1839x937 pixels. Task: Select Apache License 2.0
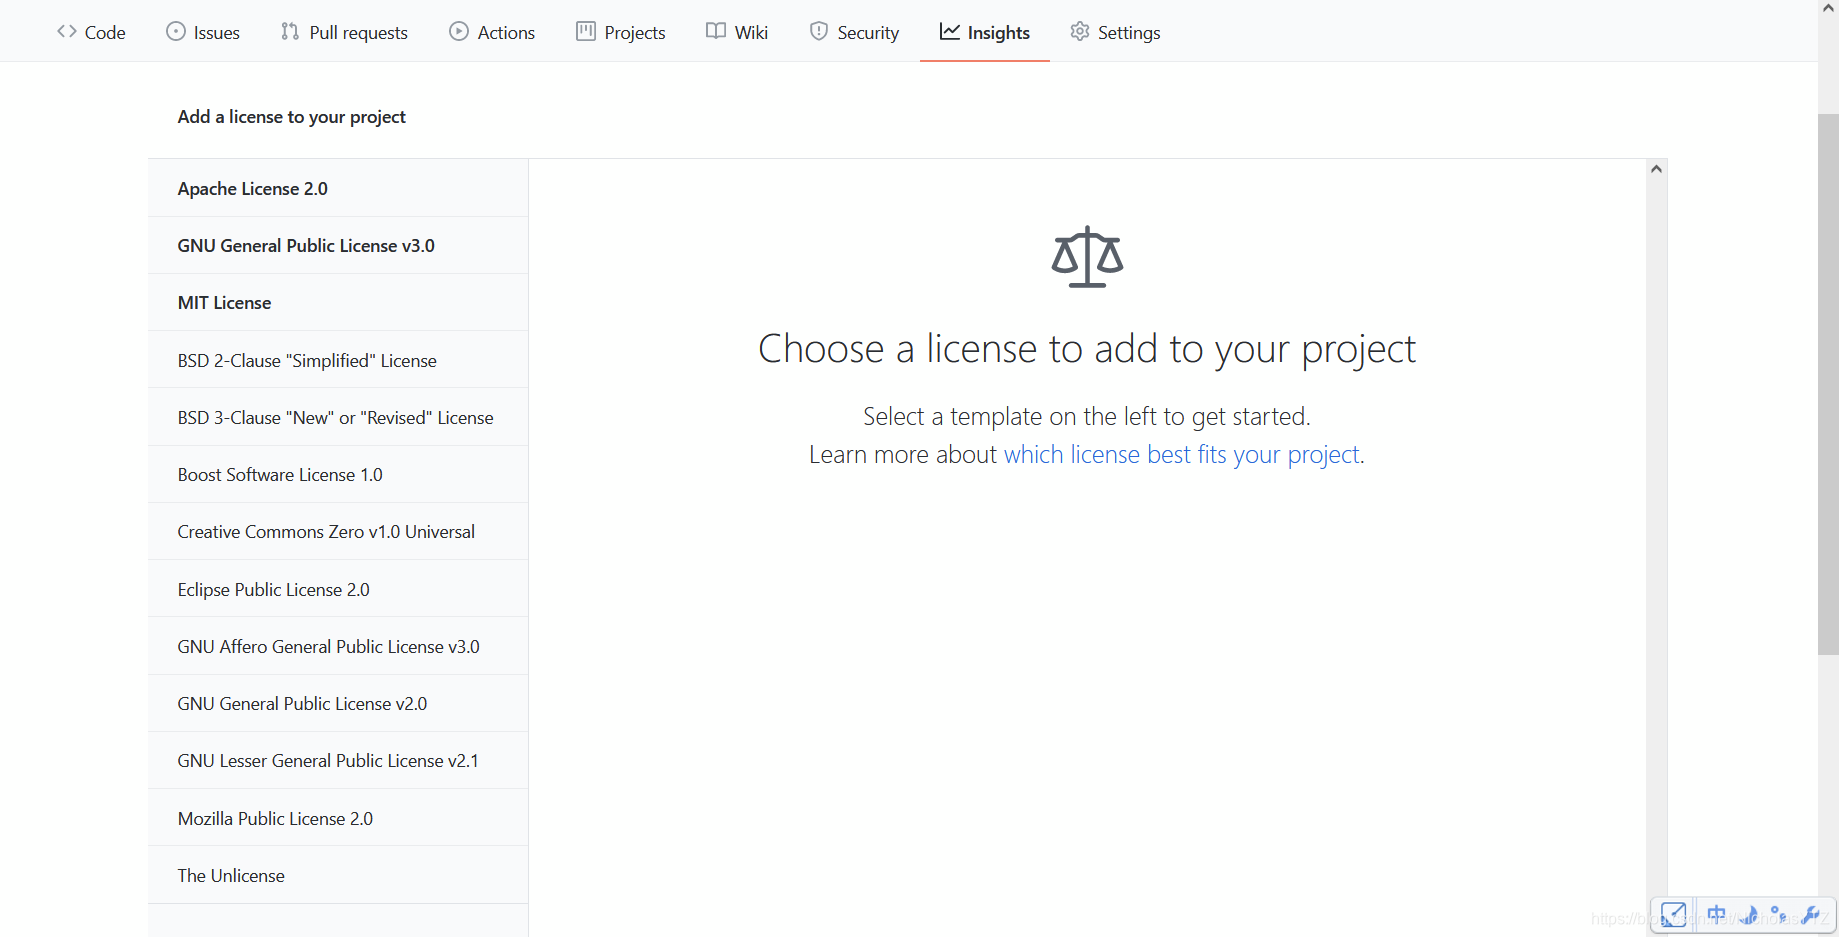click(252, 188)
